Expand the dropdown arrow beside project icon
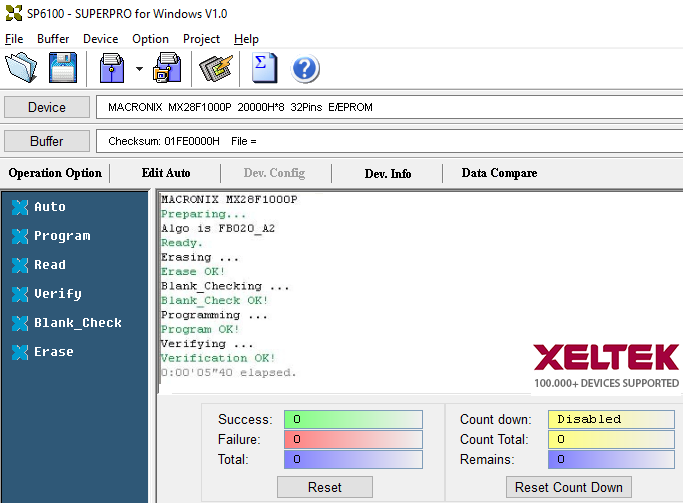The image size is (684, 503). tap(139, 70)
